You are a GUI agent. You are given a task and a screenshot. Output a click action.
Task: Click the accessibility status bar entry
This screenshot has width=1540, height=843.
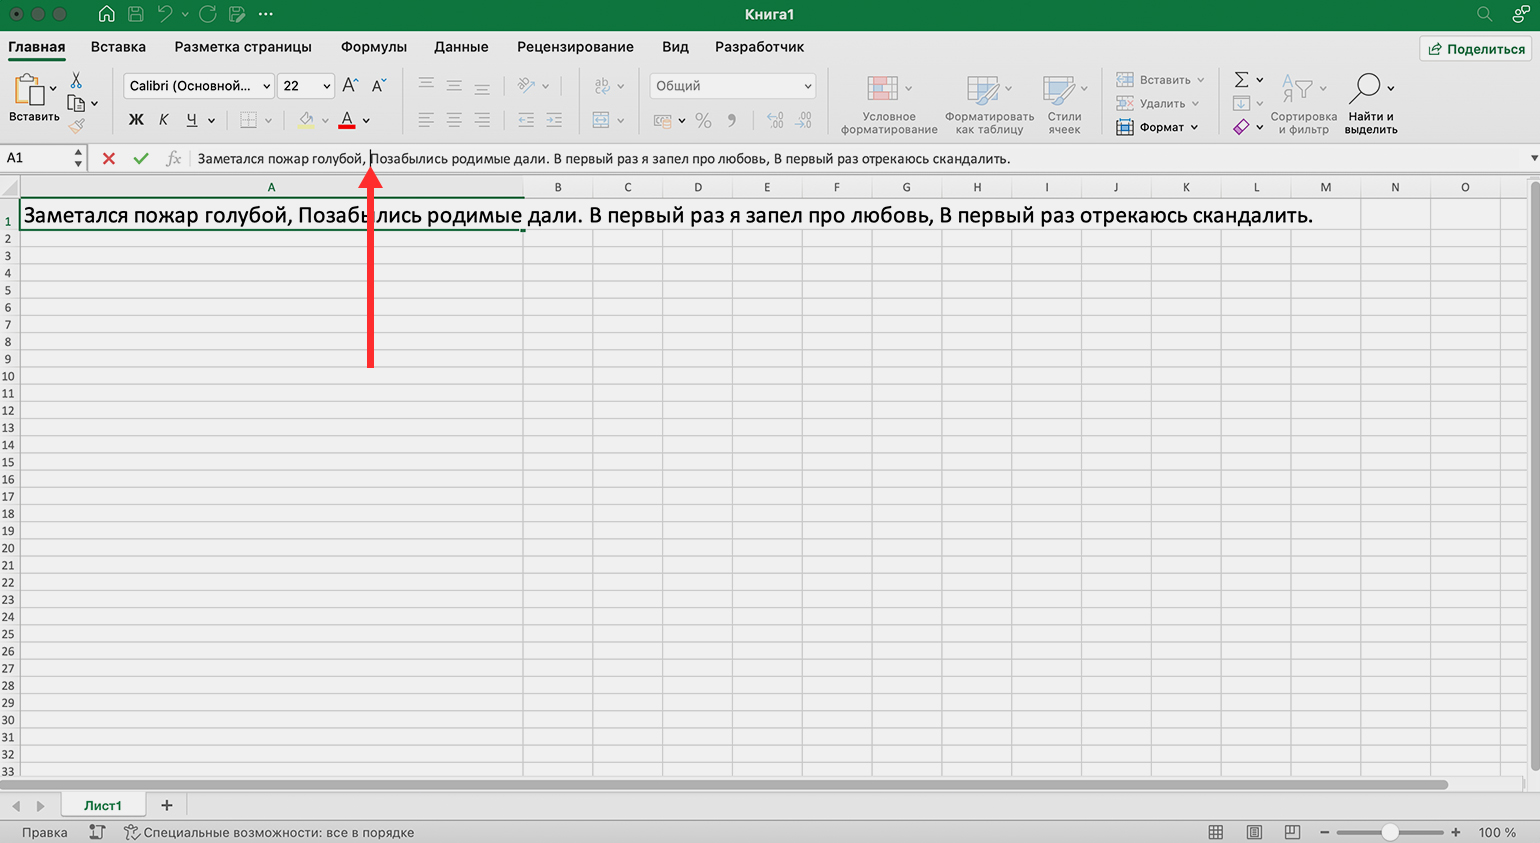tap(269, 832)
